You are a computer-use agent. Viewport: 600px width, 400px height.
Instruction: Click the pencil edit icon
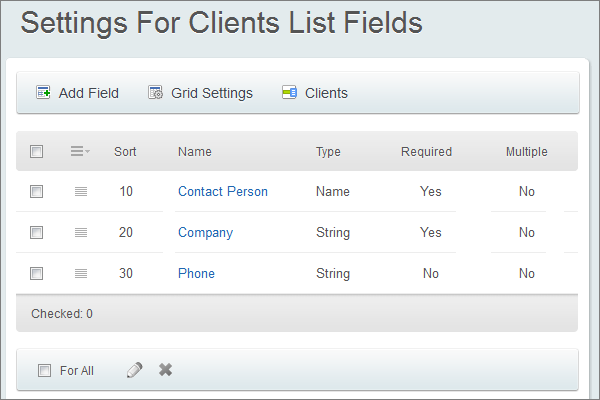[135, 370]
